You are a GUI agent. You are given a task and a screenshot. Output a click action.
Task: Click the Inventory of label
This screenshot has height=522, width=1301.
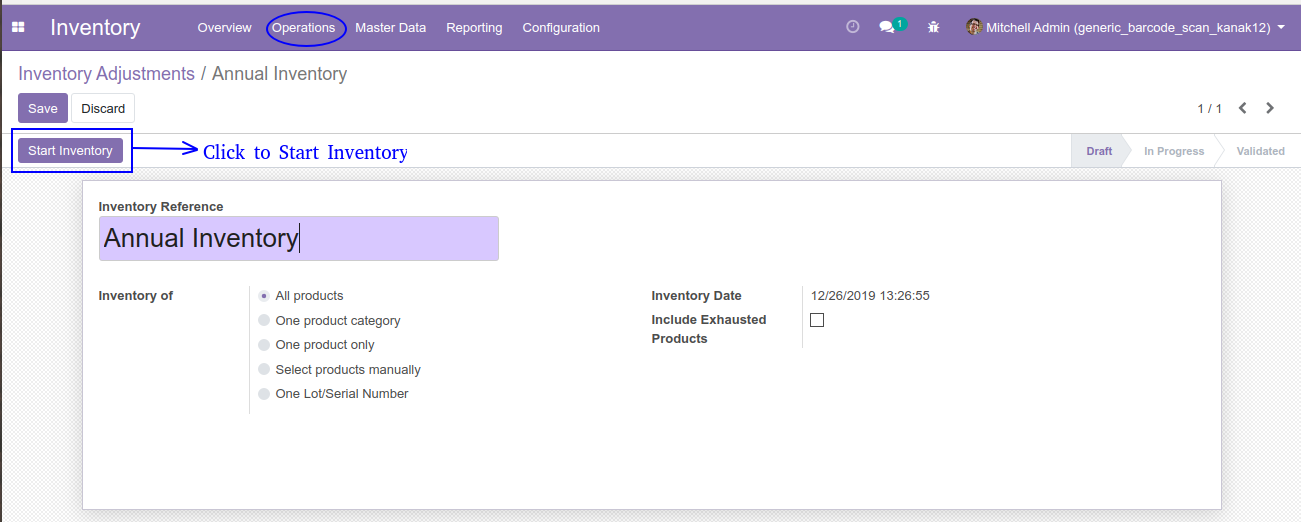pos(136,296)
